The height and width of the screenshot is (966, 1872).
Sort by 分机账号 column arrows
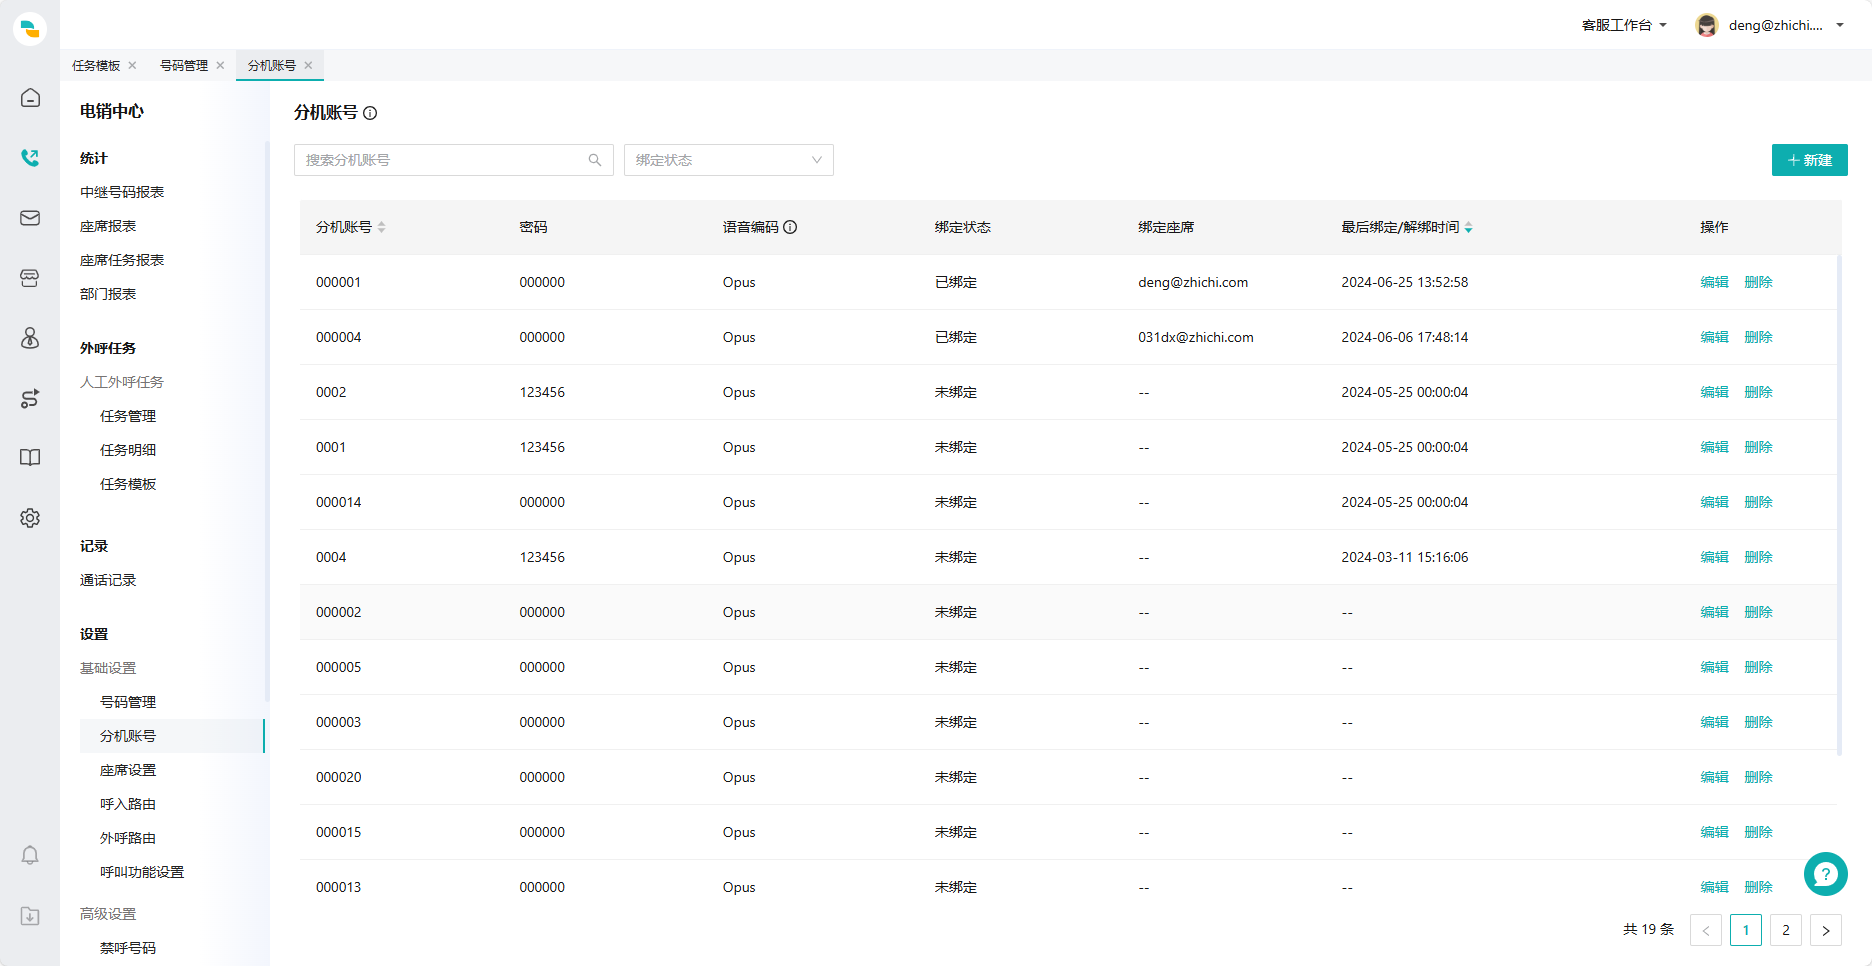point(382,227)
